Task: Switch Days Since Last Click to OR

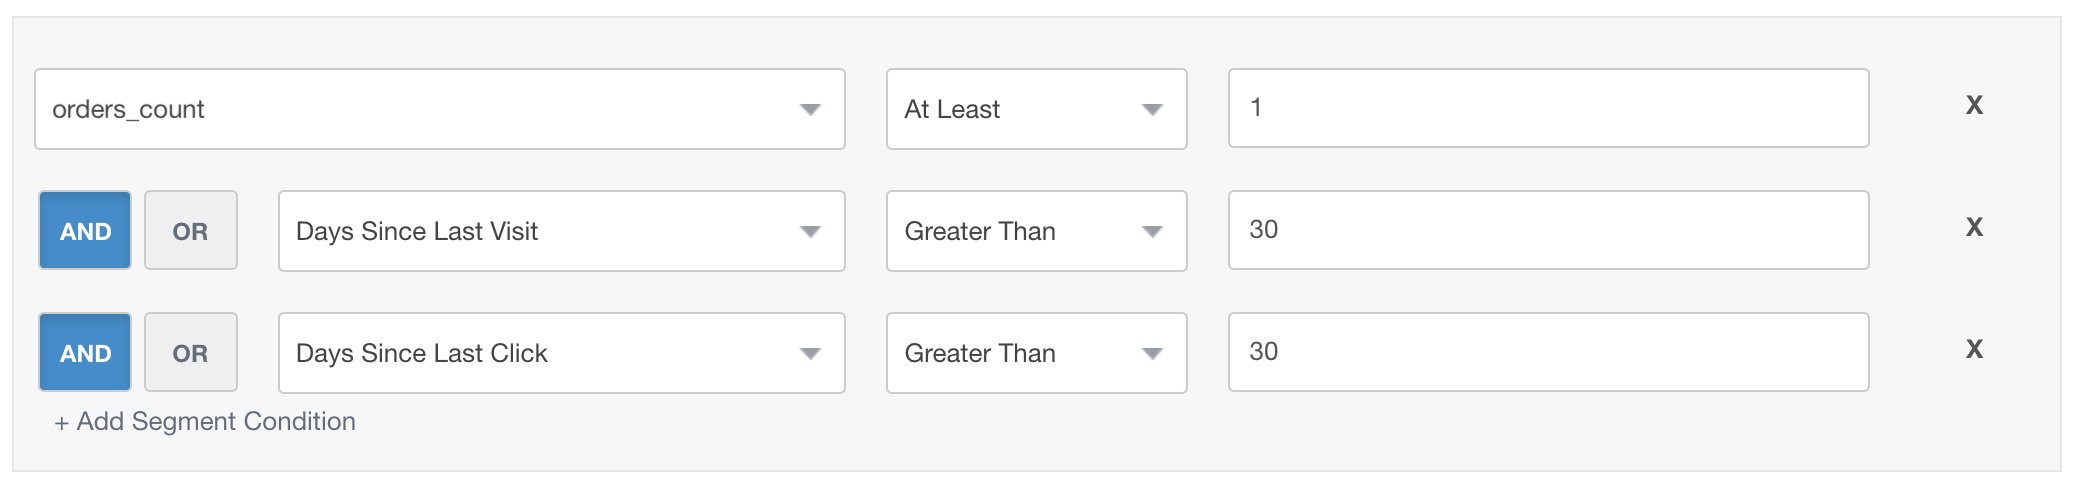Action: (190, 353)
